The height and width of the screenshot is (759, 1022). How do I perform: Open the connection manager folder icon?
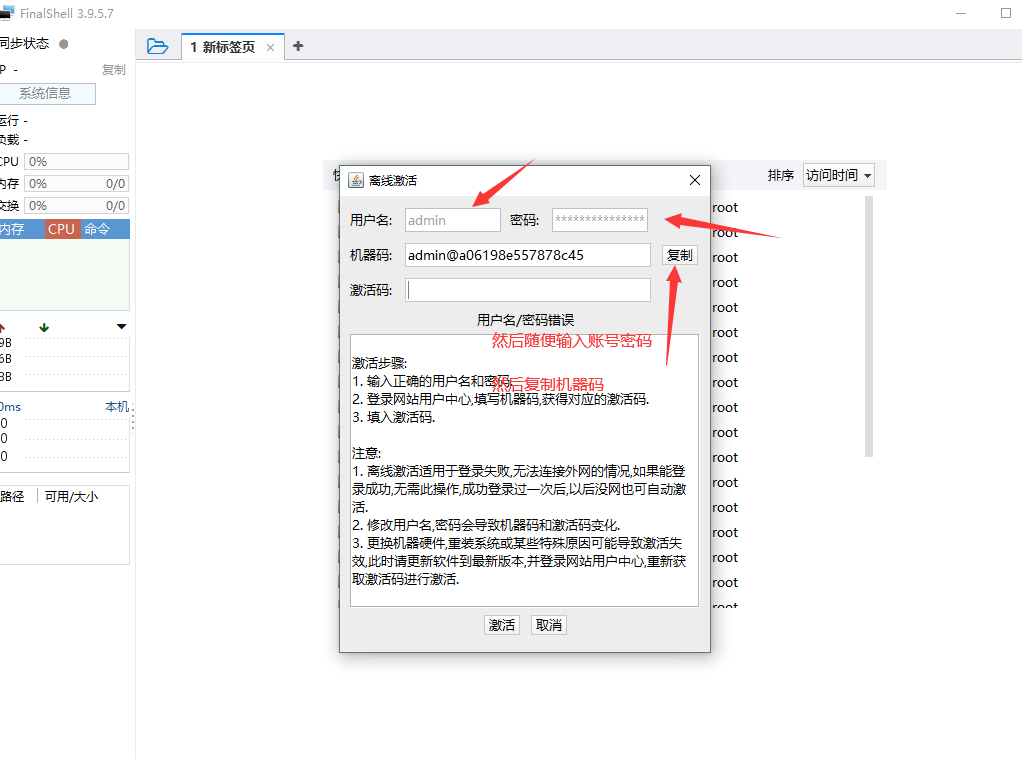tap(158, 46)
